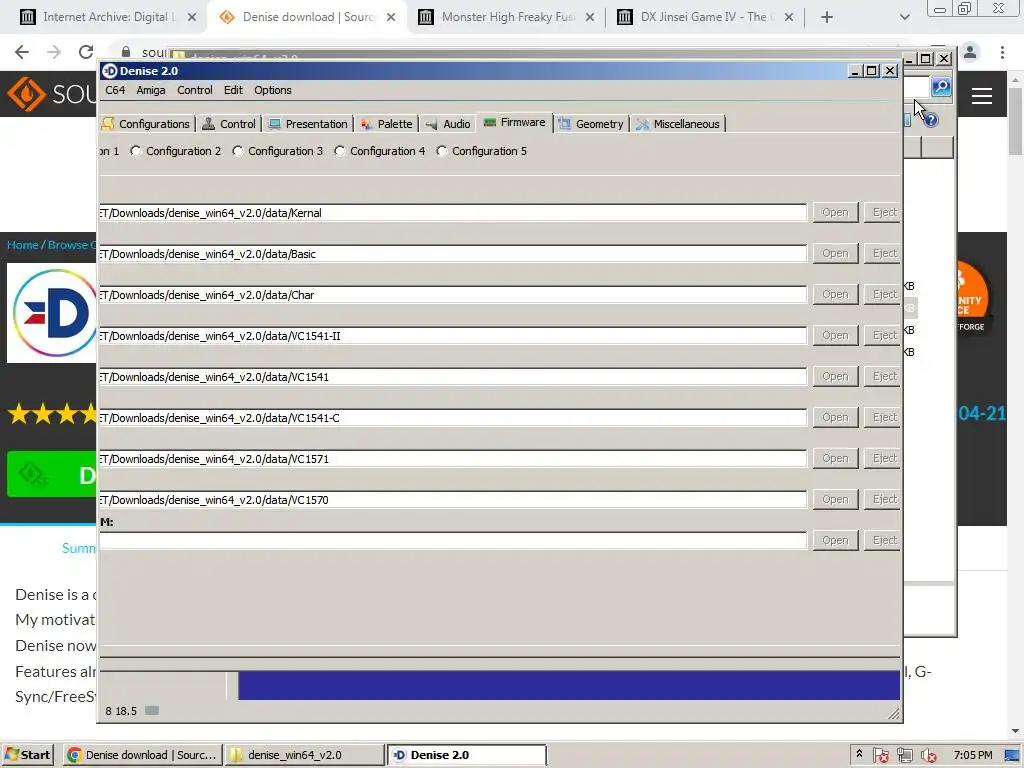The height and width of the screenshot is (768, 1024).
Task: Click Open for VC1570 firmware
Action: tap(835, 499)
